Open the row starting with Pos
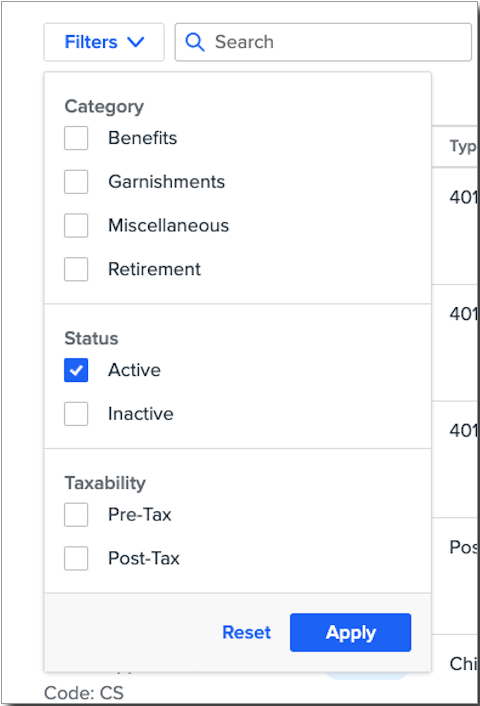The width and height of the screenshot is (480, 706). [x=455, y=576]
